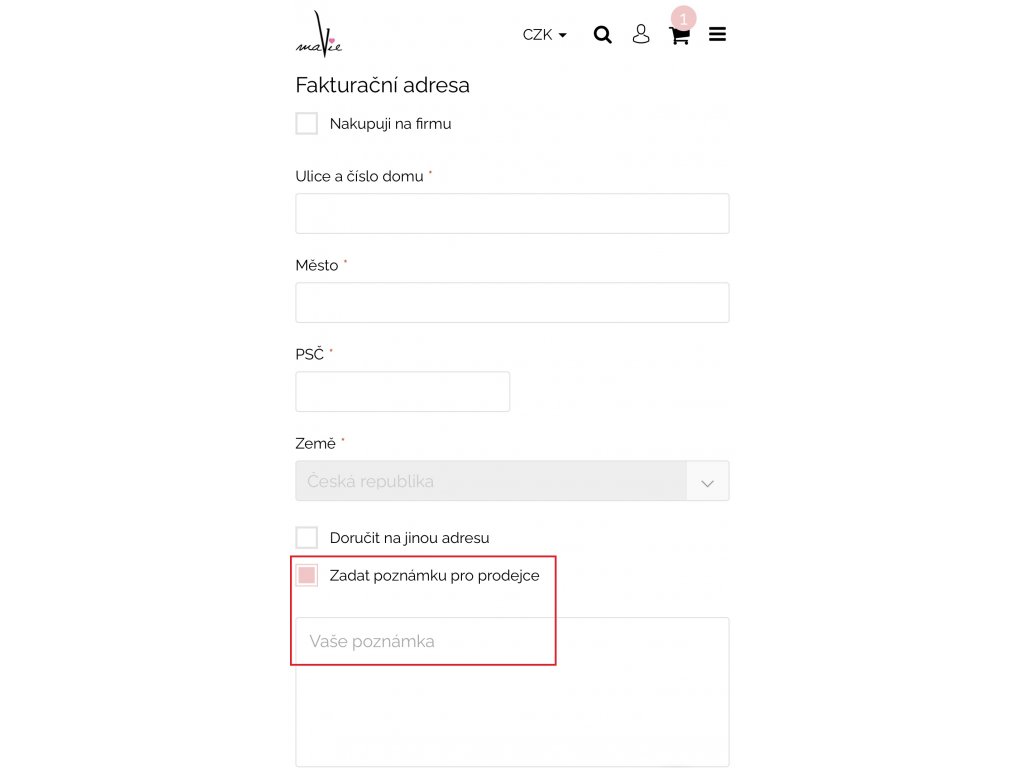Click the maVie logo
This screenshot has width=1024, height=768.
319,35
